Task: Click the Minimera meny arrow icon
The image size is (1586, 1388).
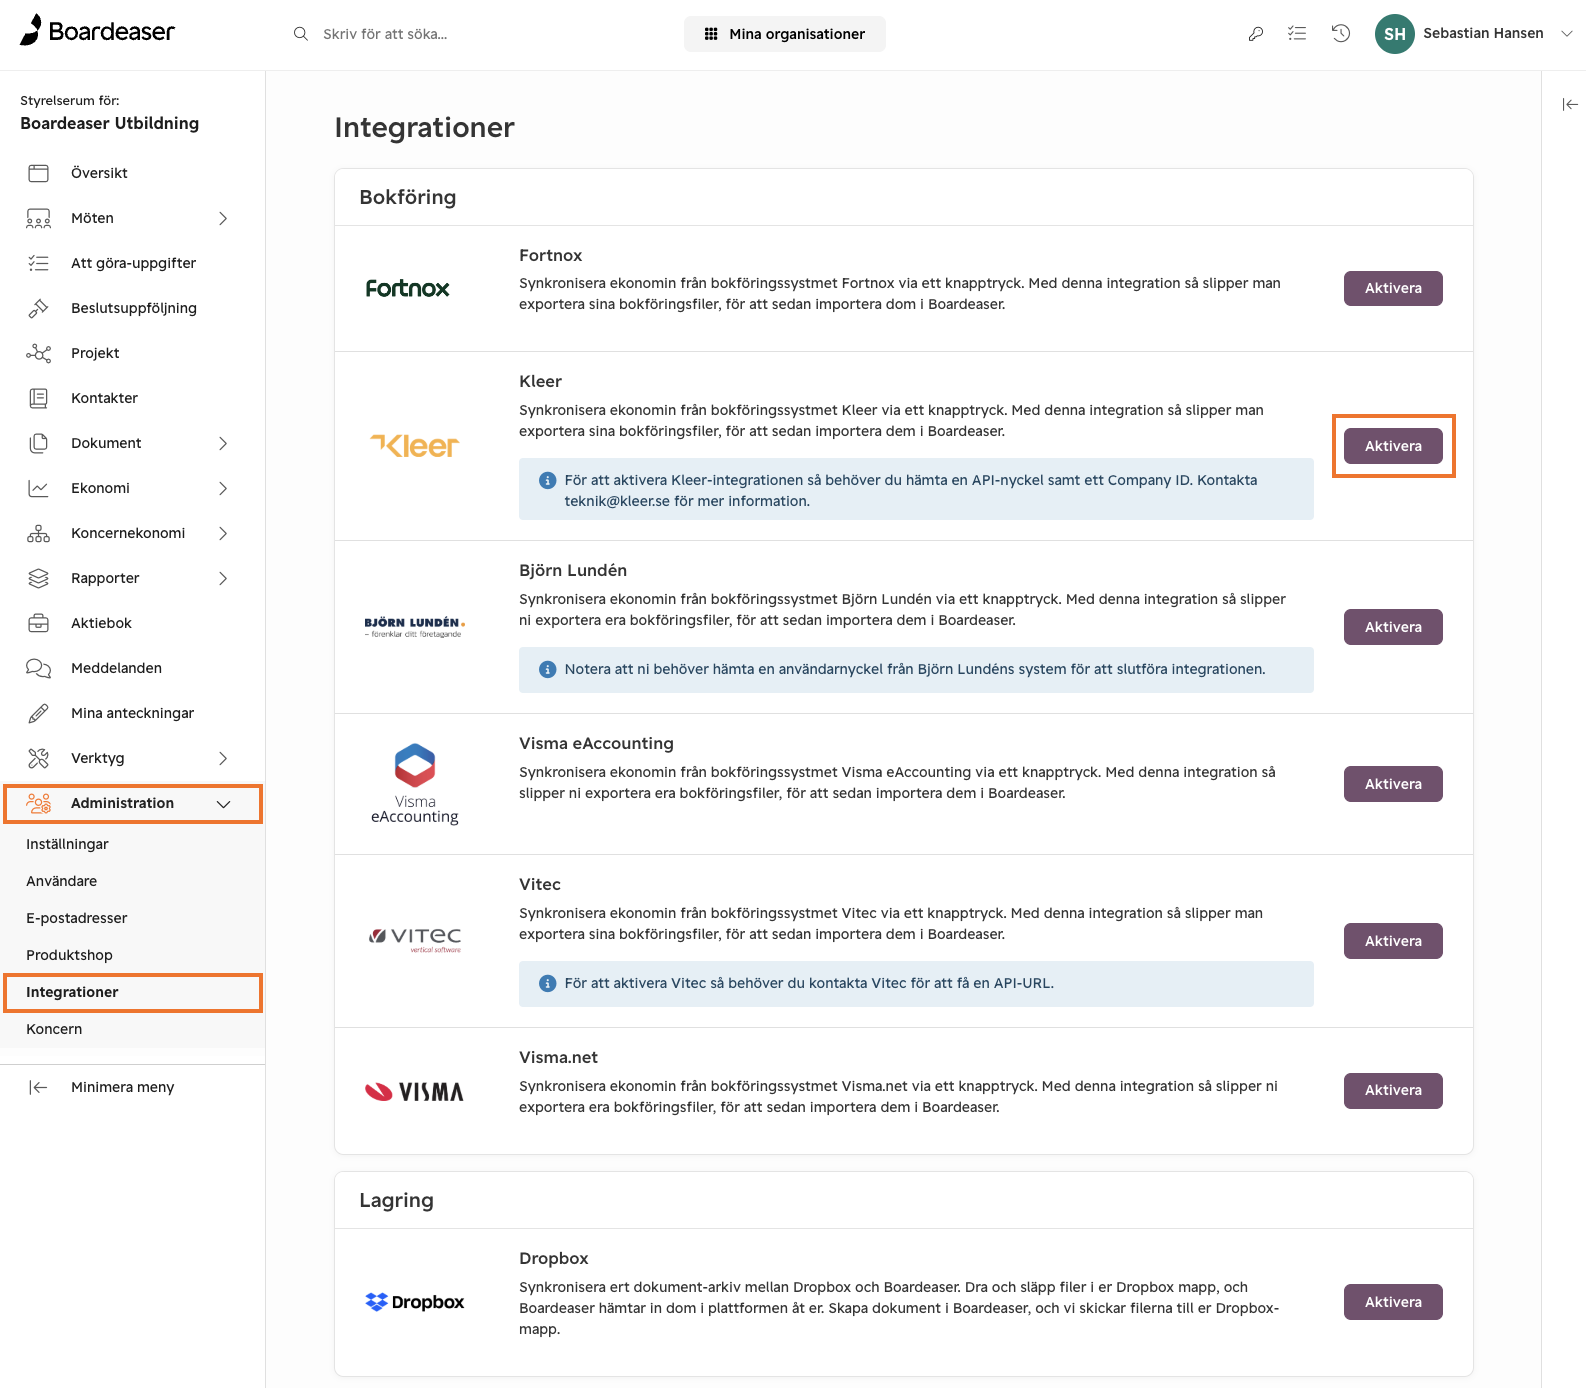Action: click(38, 1087)
